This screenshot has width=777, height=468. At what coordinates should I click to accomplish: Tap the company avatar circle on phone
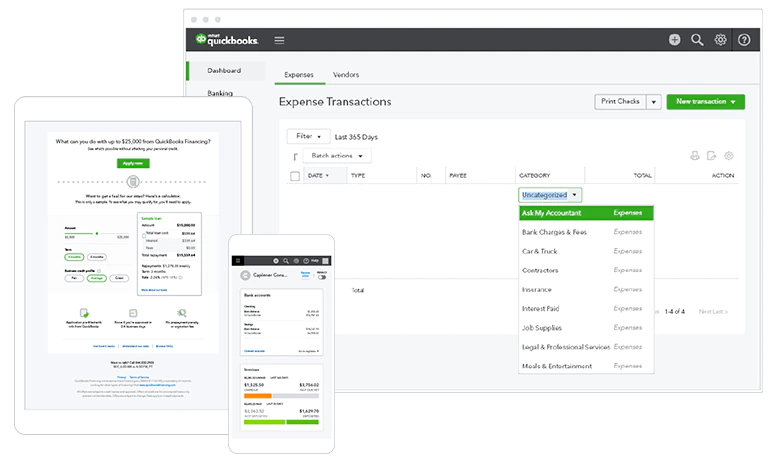pos(245,275)
